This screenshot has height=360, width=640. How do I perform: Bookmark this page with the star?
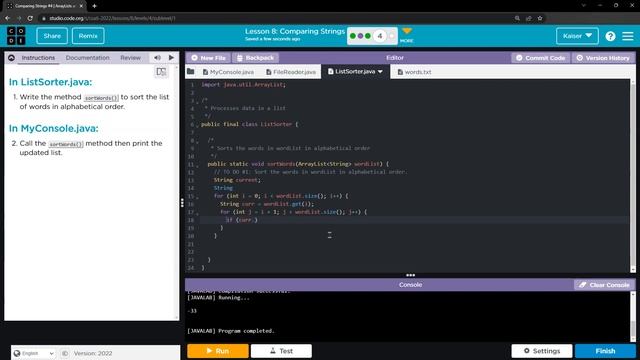[540, 18]
